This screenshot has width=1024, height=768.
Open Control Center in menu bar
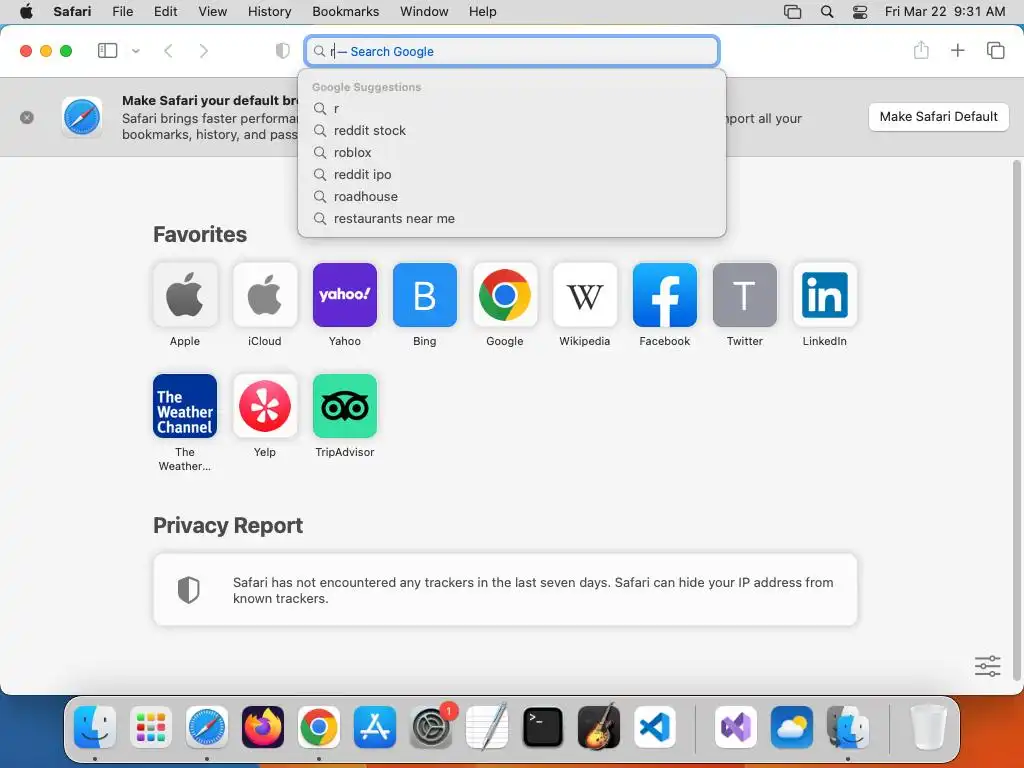860,12
